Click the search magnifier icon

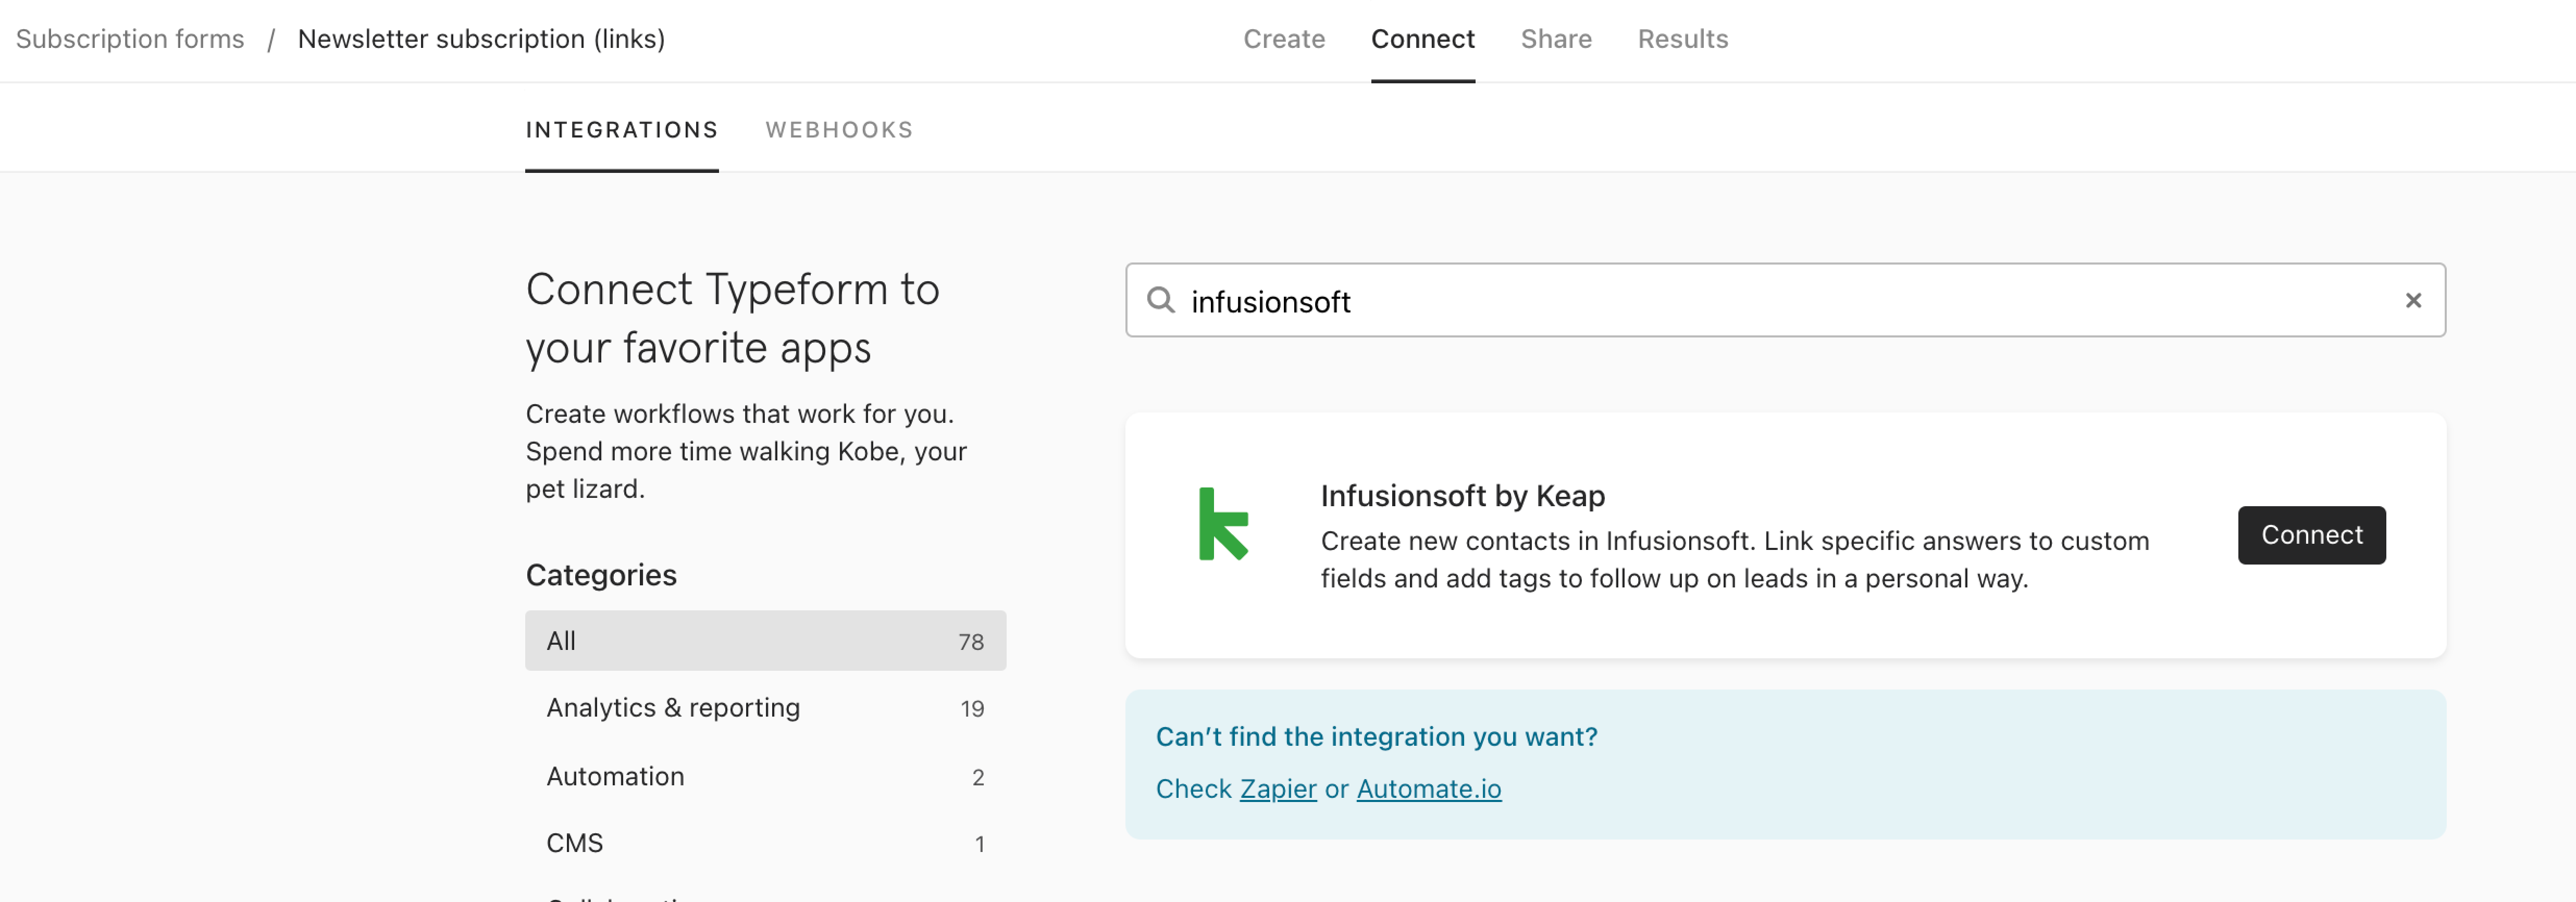click(1160, 300)
